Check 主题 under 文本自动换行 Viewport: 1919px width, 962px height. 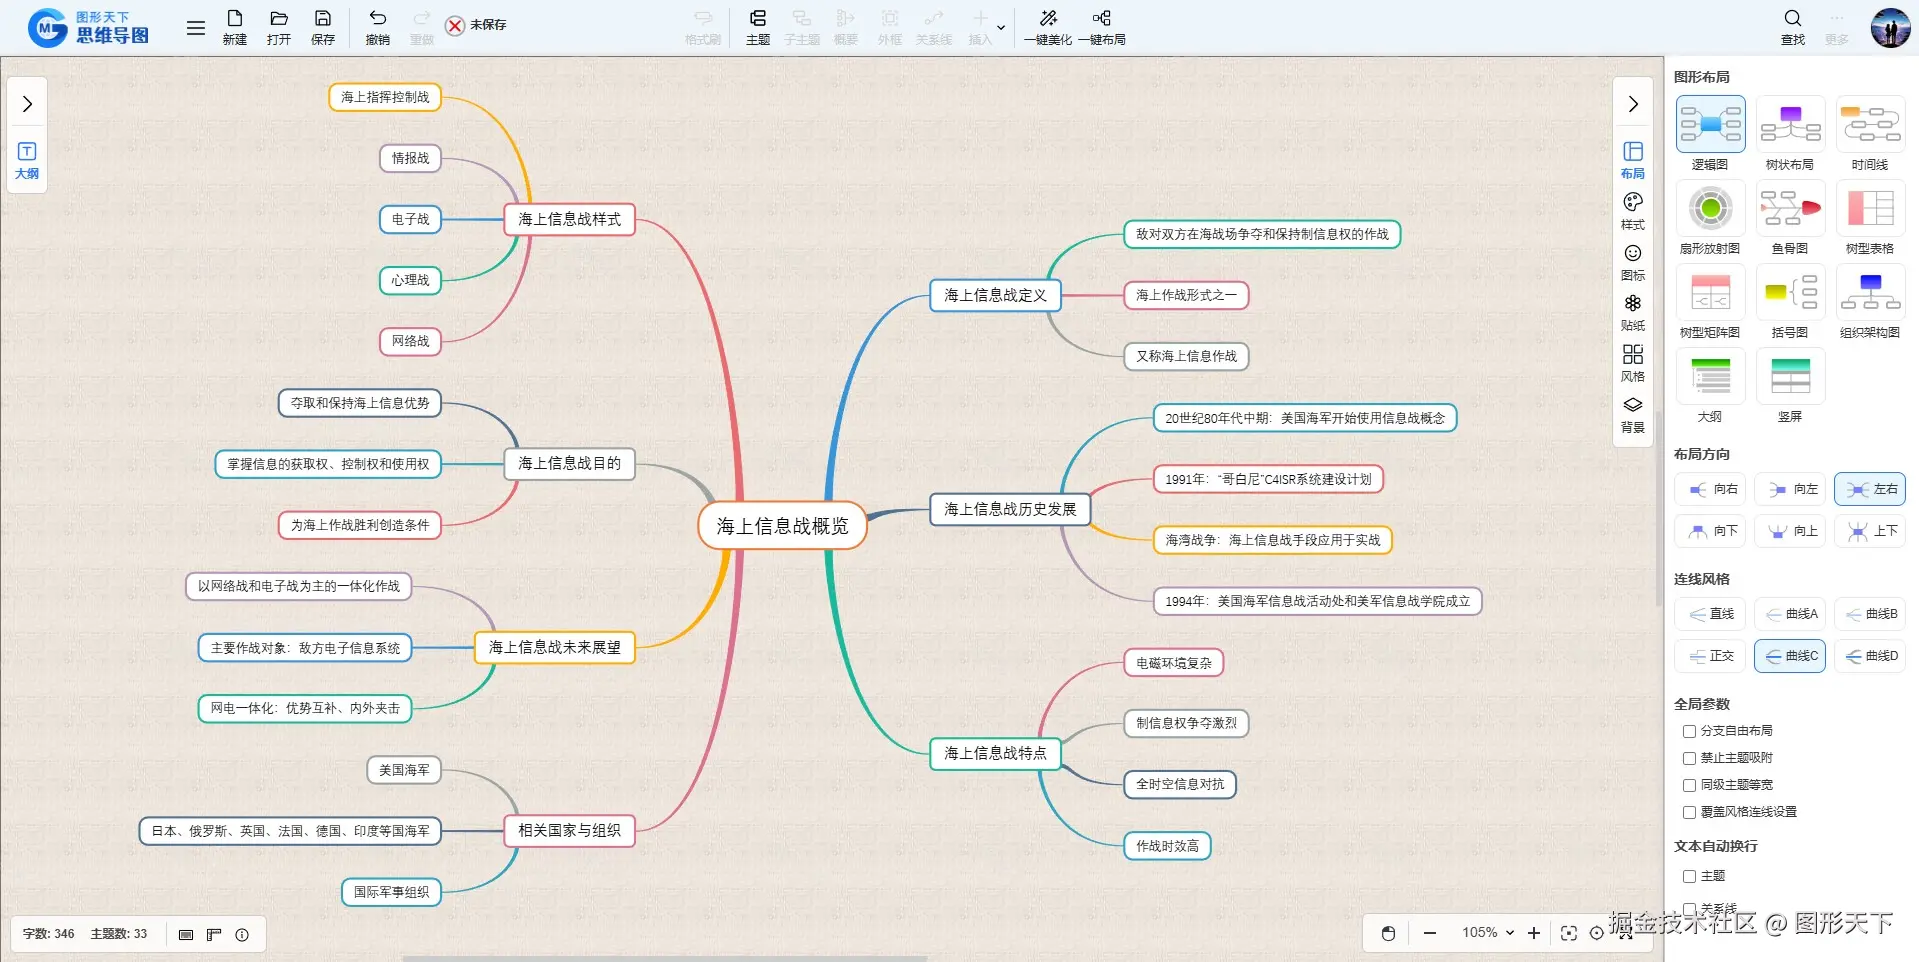1689,876
